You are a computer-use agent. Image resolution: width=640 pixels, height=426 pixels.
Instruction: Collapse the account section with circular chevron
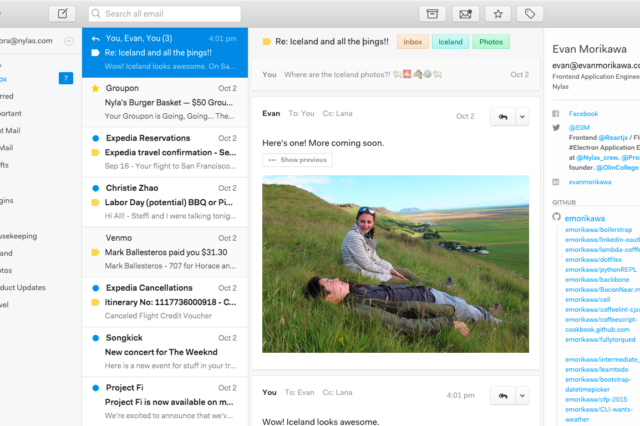pos(68,41)
